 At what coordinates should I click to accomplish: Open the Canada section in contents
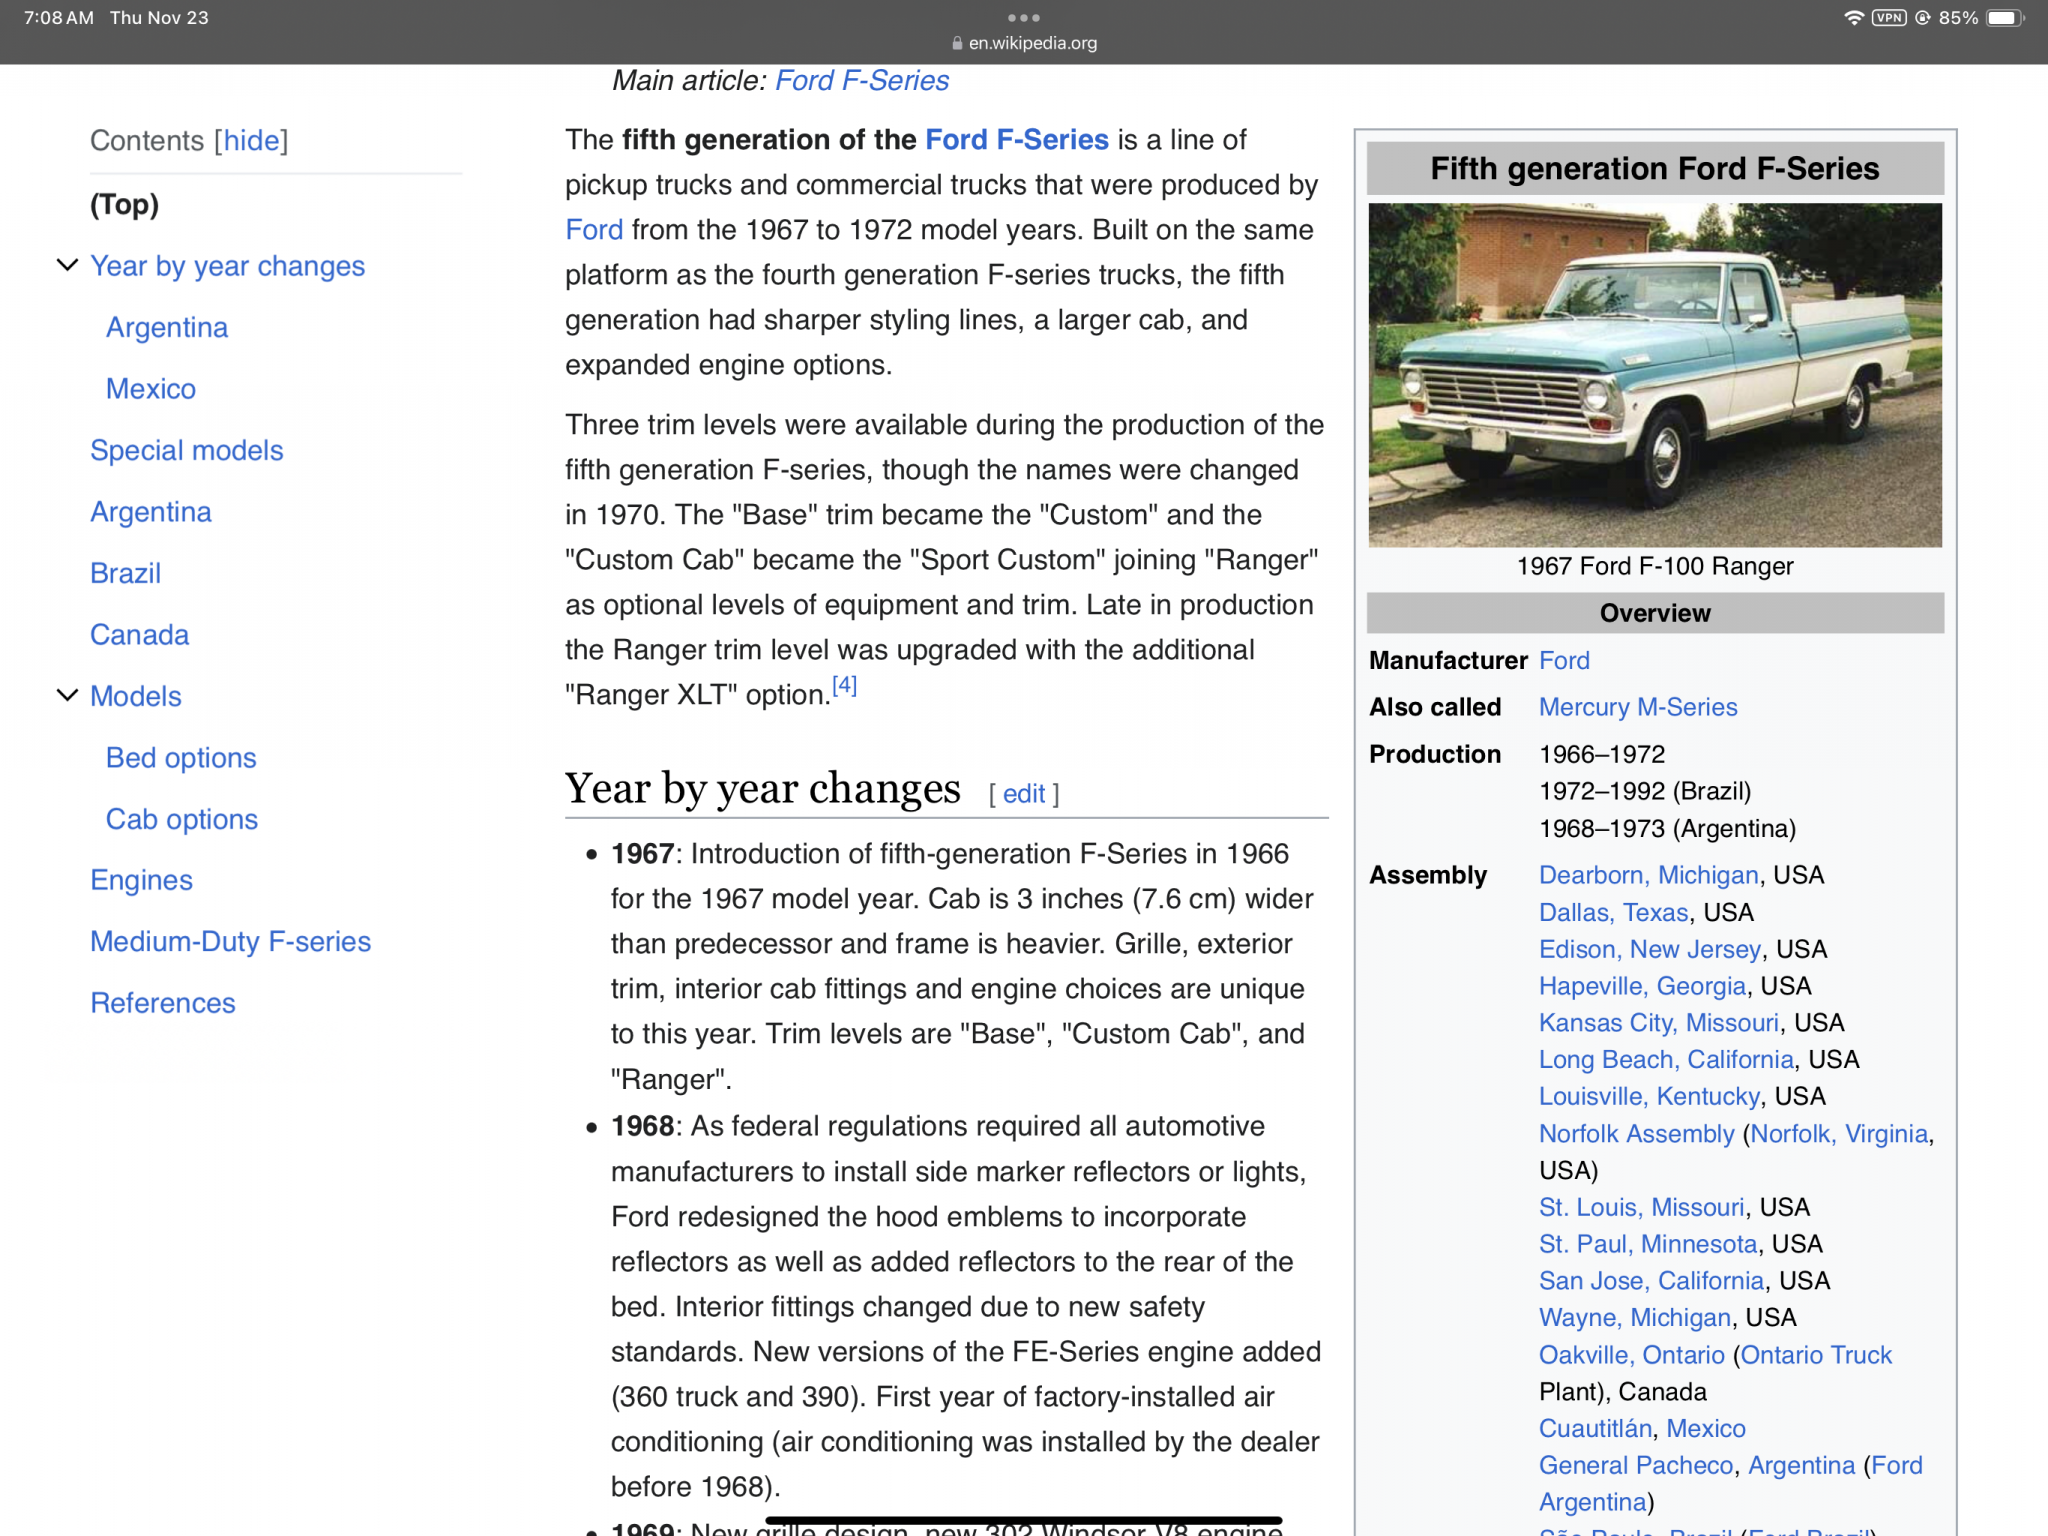pyautogui.click(x=139, y=634)
